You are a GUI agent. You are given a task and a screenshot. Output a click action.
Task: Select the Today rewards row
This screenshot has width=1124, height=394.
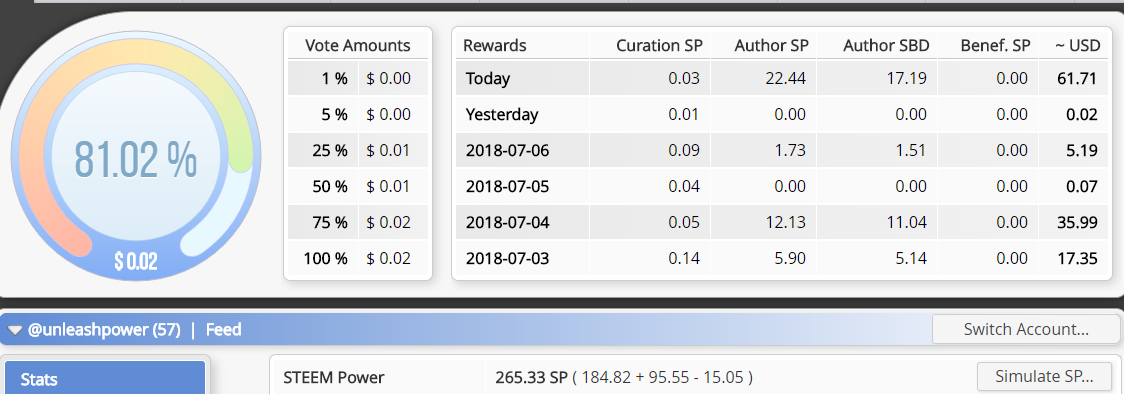coord(782,78)
